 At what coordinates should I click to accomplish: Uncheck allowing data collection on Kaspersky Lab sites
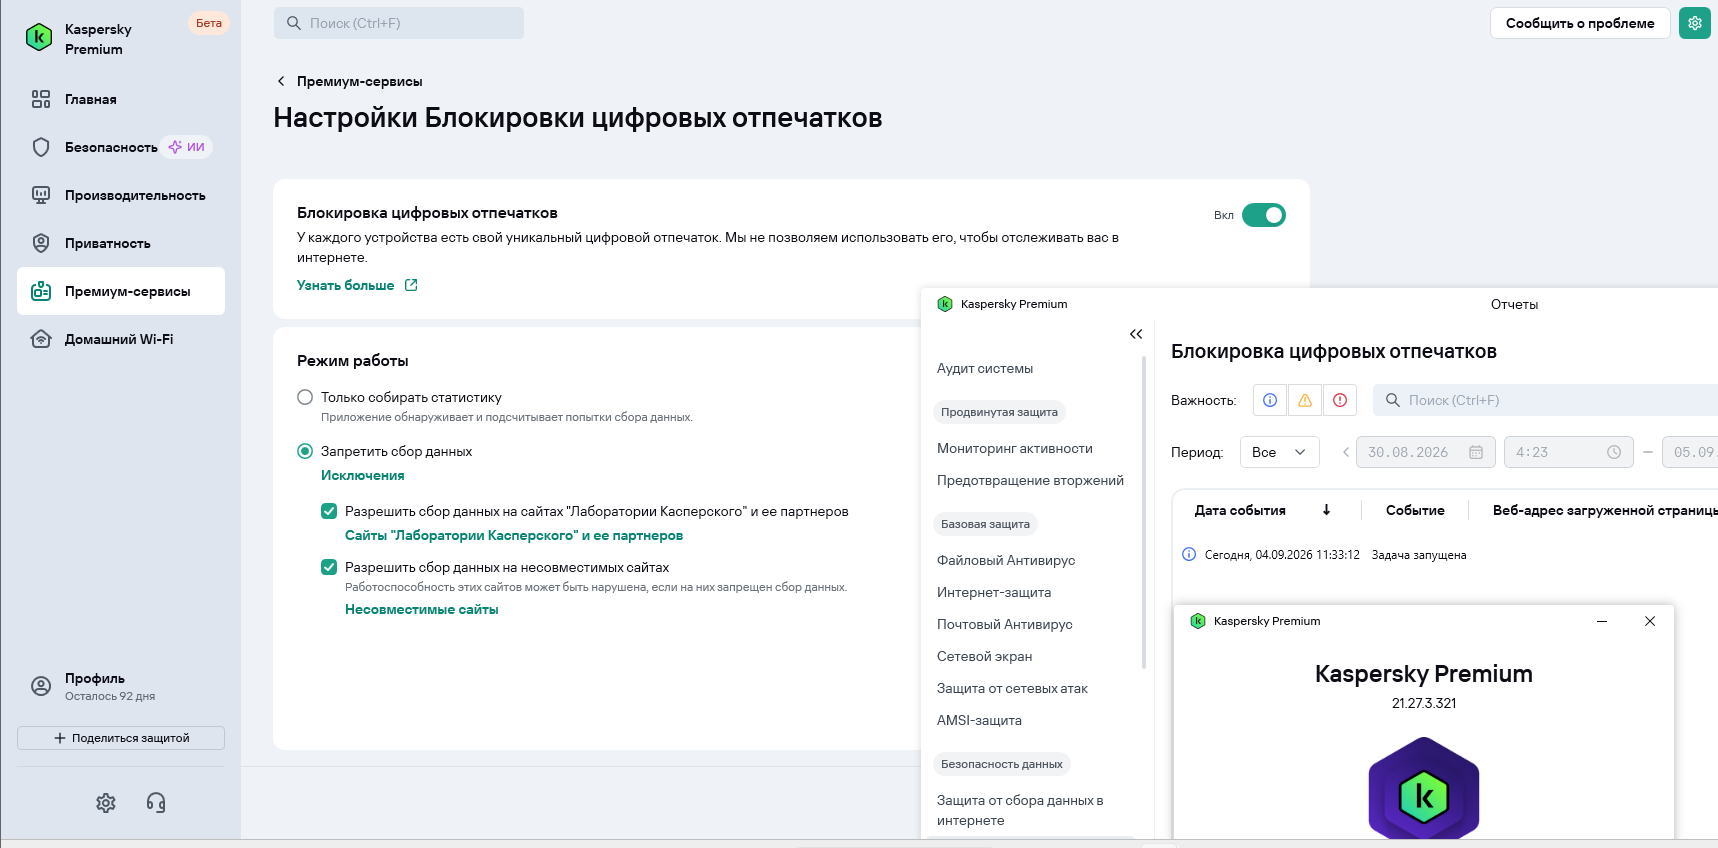tap(329, 511)
